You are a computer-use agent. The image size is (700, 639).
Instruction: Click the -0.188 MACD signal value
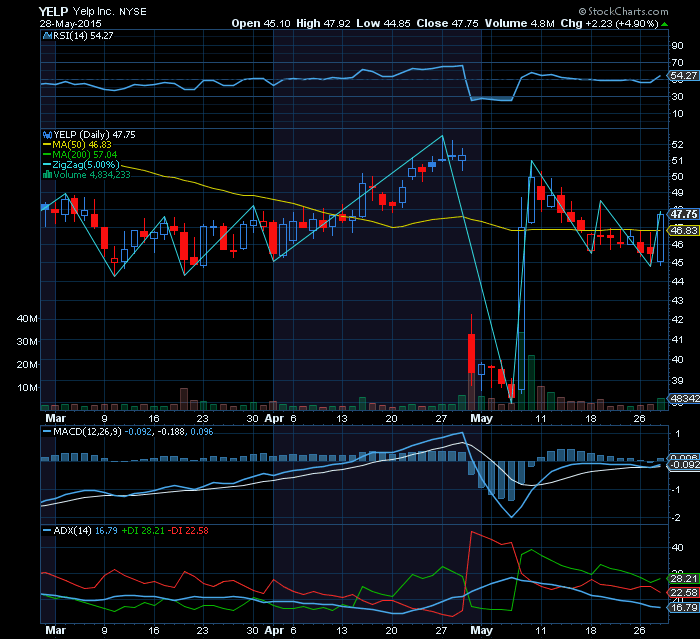click(171, 432)
